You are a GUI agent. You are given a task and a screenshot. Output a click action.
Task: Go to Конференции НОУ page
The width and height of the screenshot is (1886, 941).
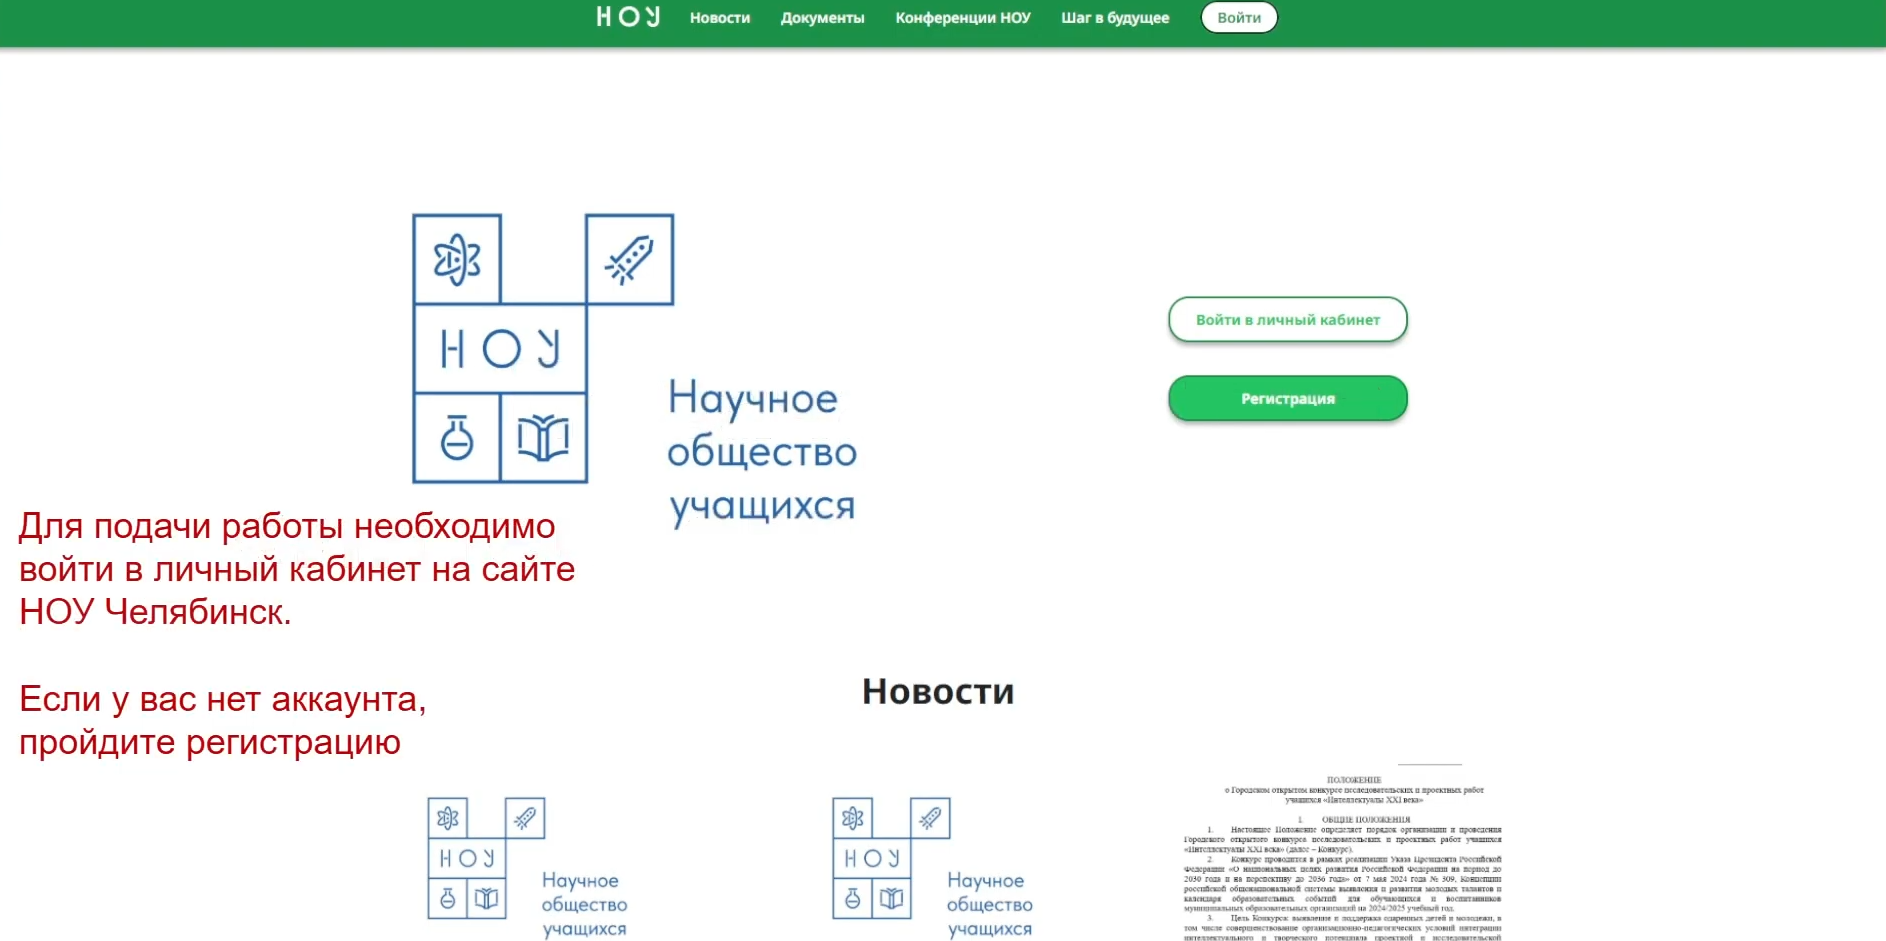962,18
